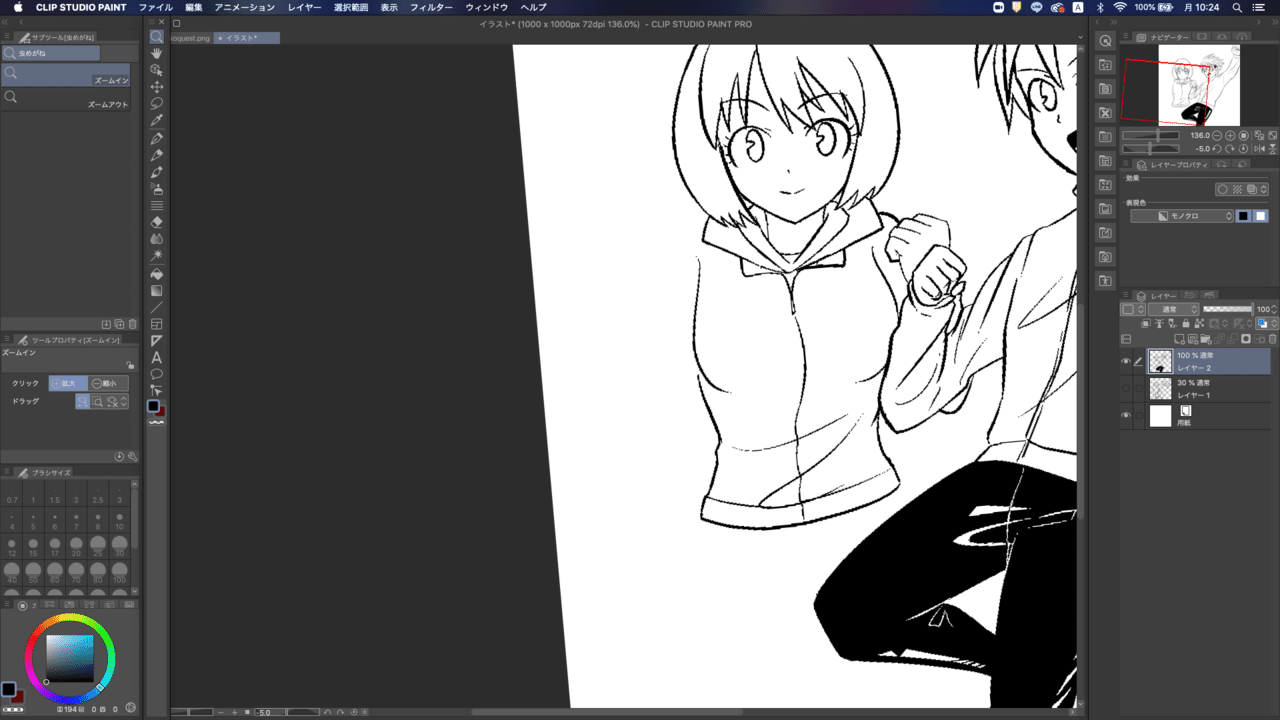Select the Gradient tool
This screenshot has width=1280, height=720.
tap(156, 290)
